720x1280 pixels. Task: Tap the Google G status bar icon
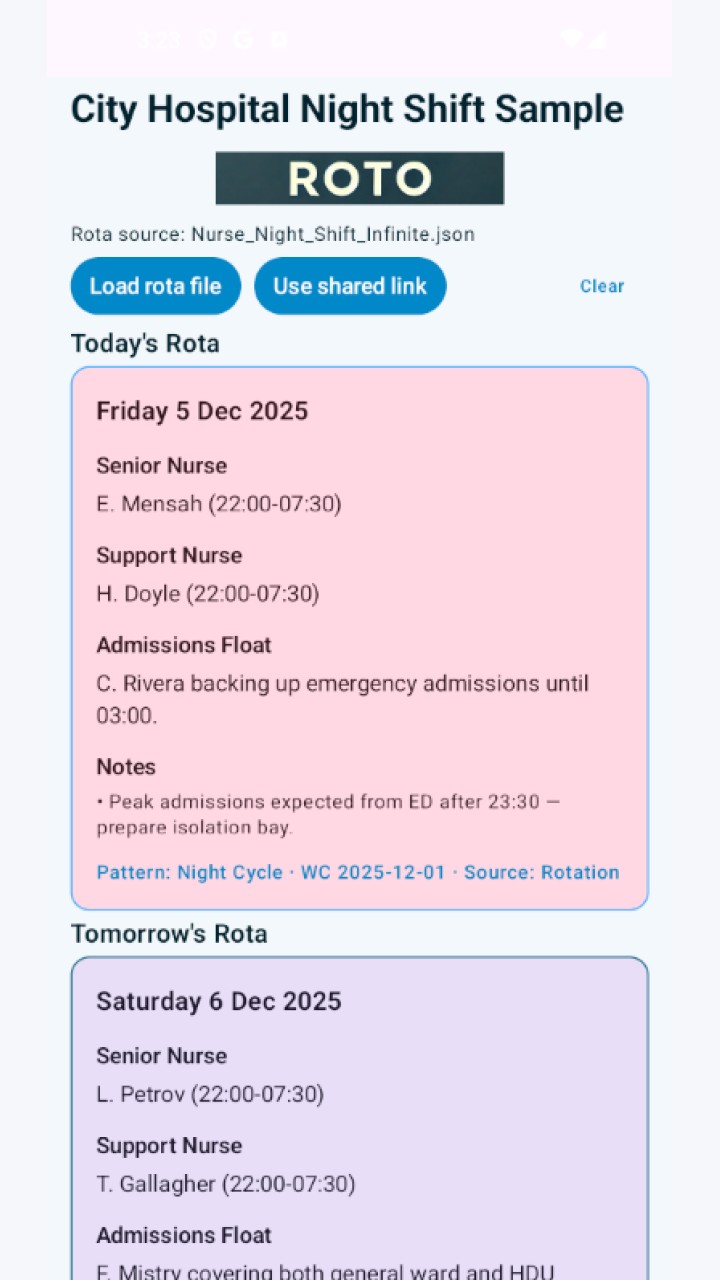243,39
